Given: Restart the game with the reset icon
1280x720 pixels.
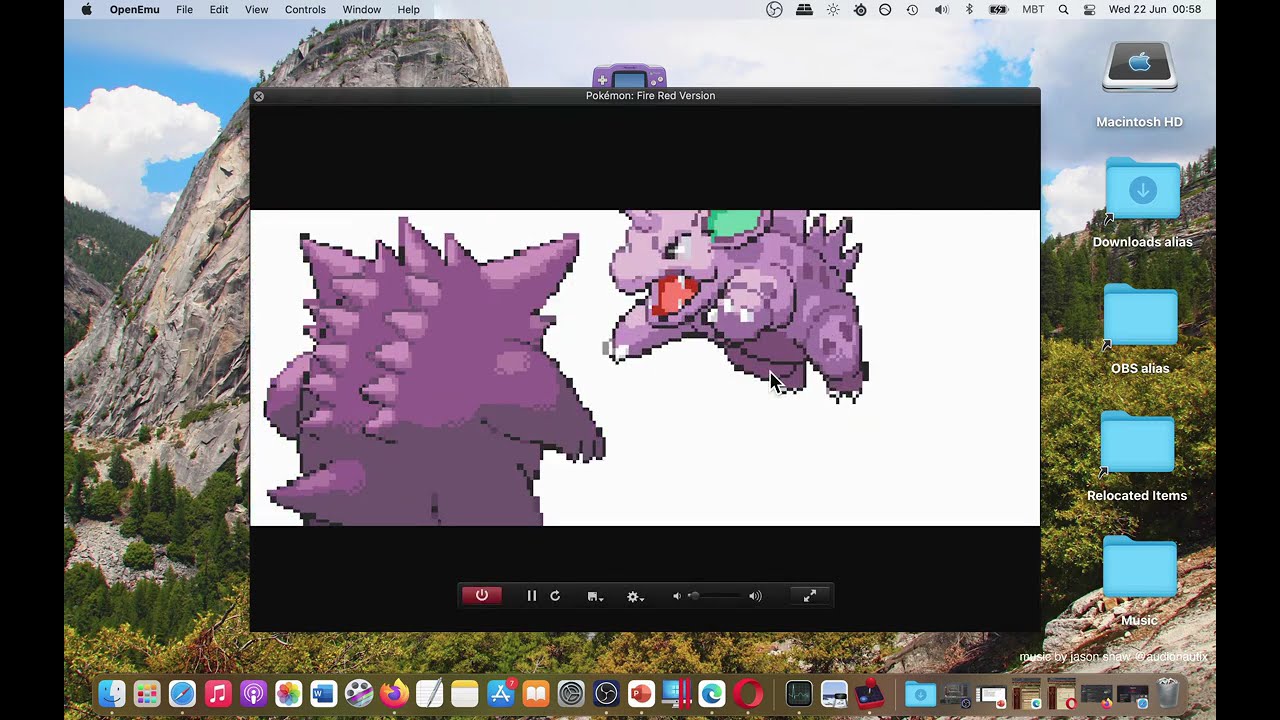Looking at the screenshot, I should point(555,596).
